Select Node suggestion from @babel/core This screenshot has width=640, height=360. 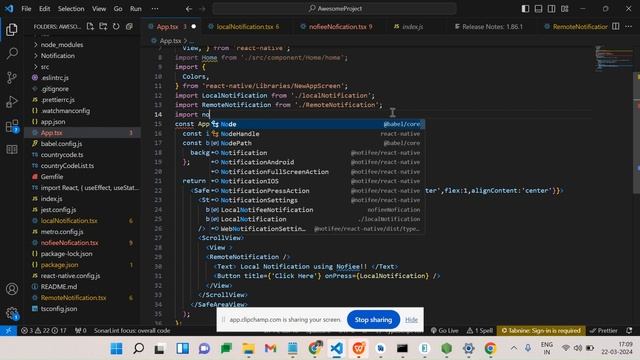pos(317,124)
